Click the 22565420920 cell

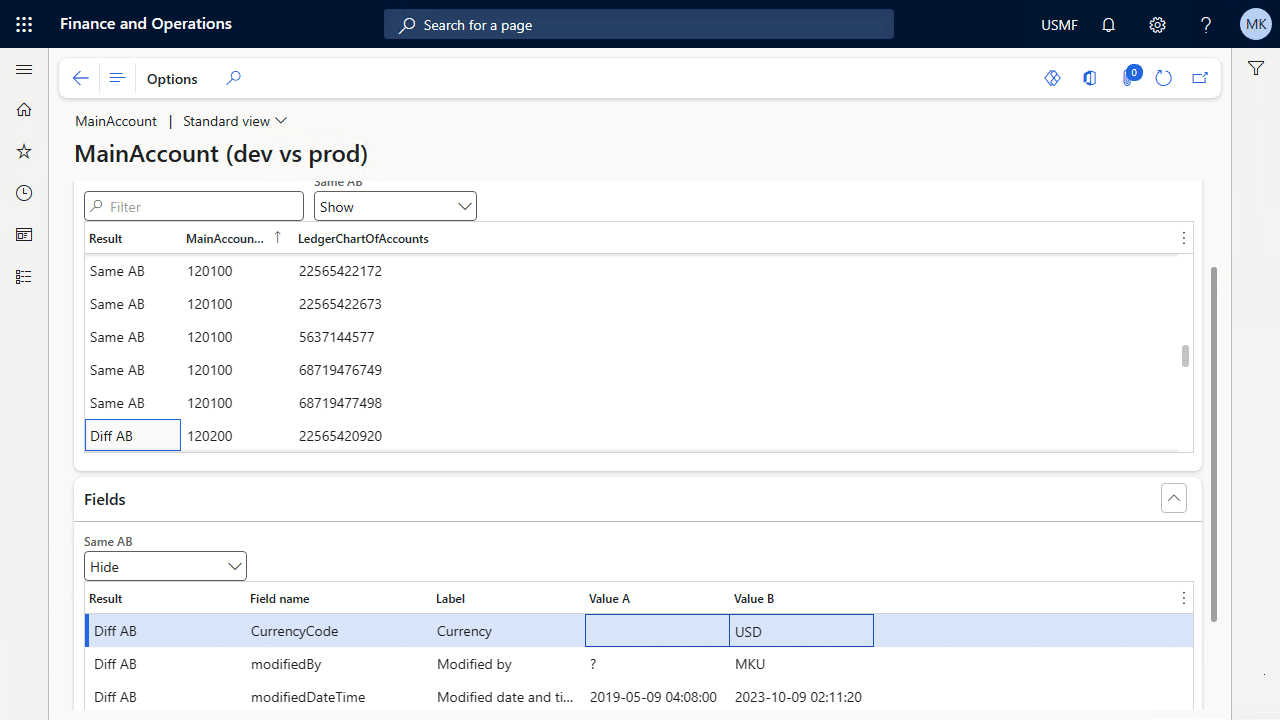(340, 436)
